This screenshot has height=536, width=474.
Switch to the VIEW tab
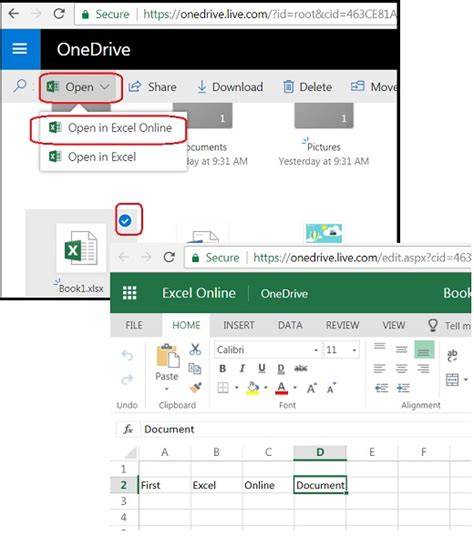coord(394,325)
